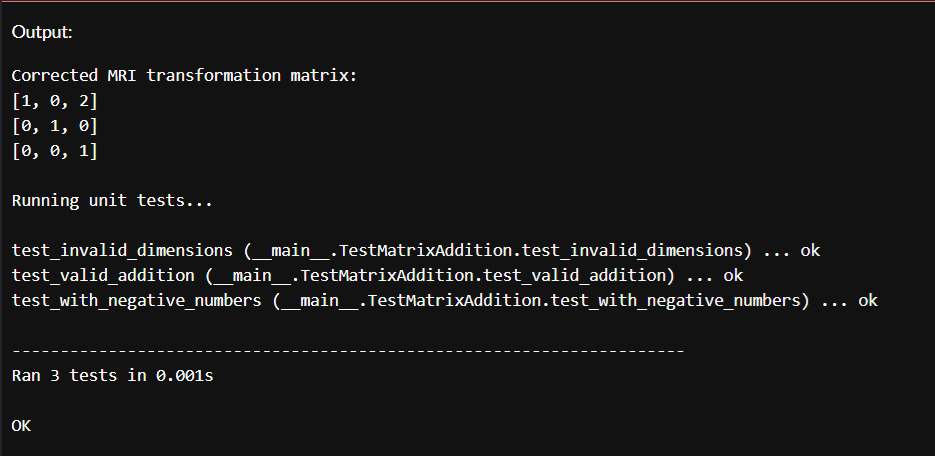Click the test_valid_addition test name
The image size is (935, 456).
104,275
